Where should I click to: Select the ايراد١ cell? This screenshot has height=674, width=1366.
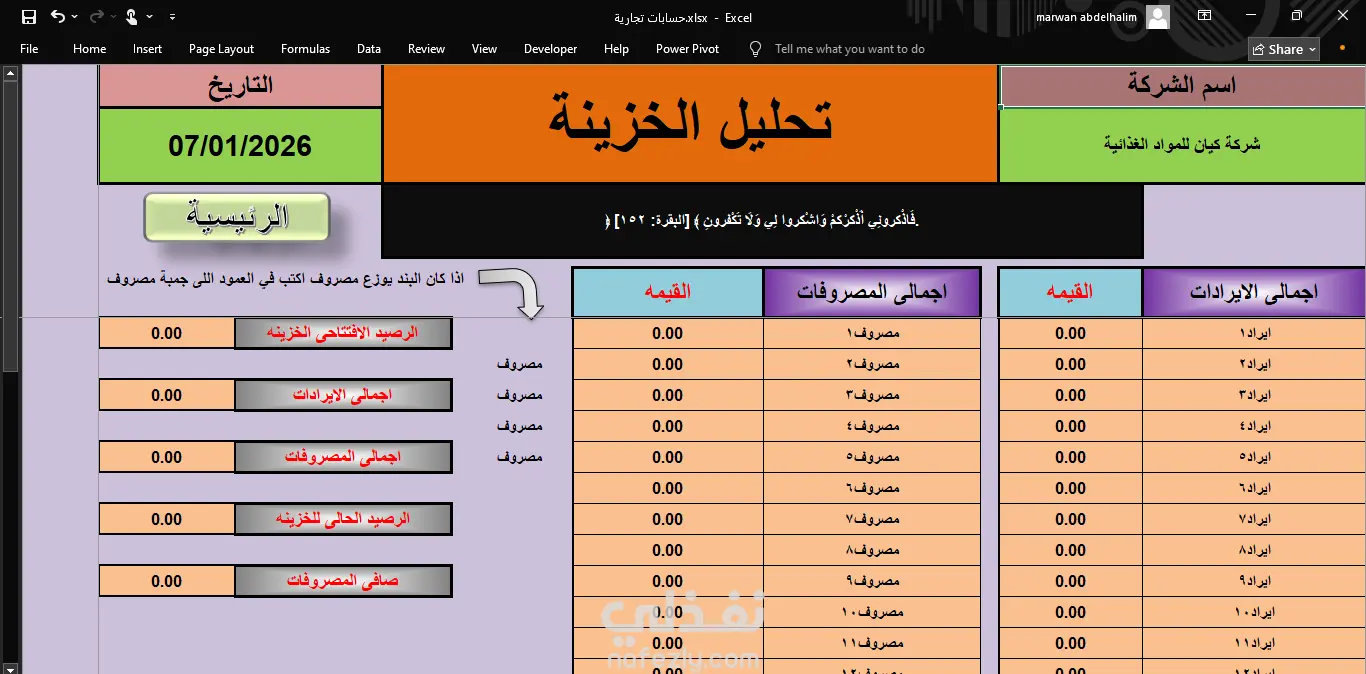pos(1254,333)
